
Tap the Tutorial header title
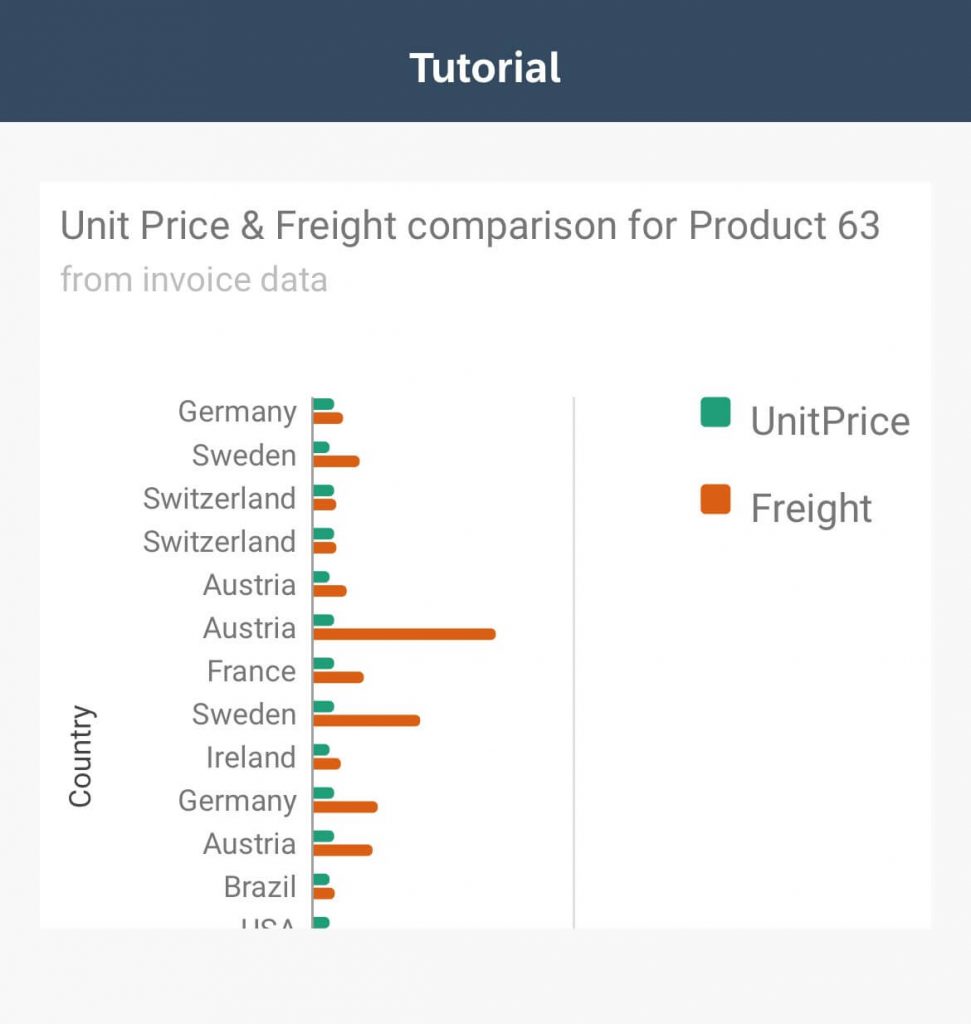pyautogui.click(x=485, y=68)
